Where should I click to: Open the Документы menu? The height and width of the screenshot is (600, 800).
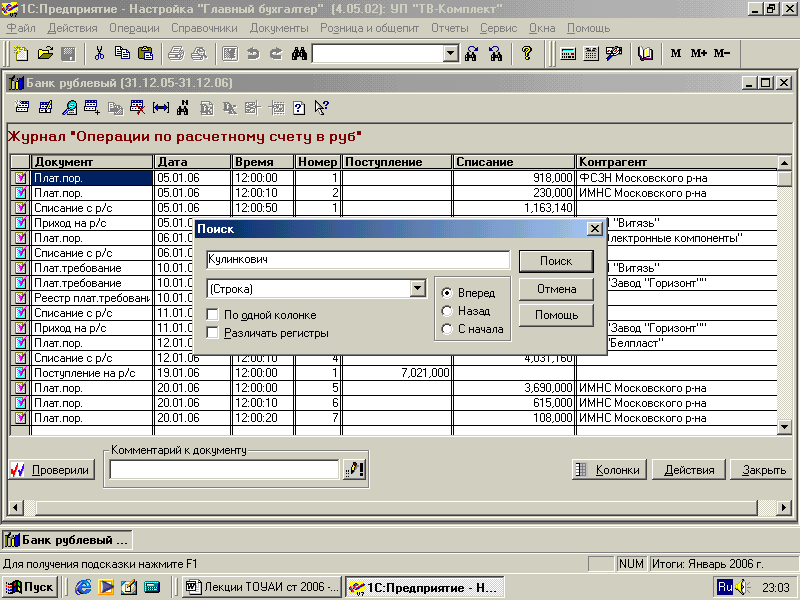click(x=279, y=28)
